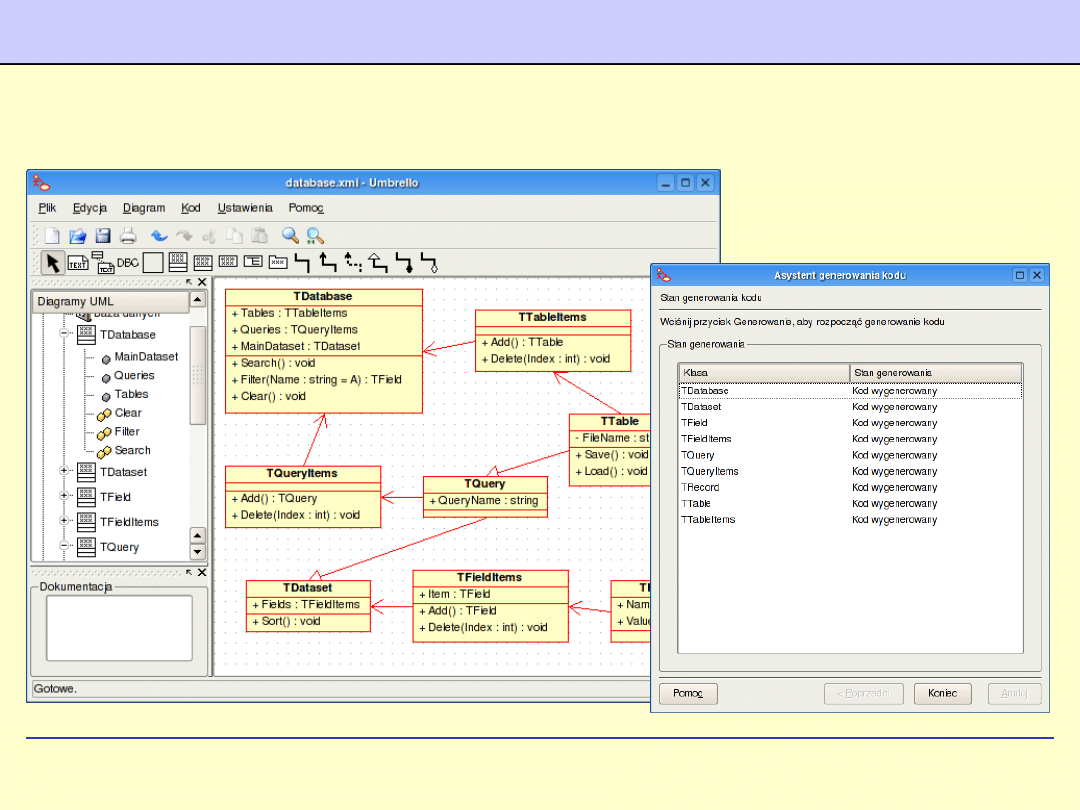The image size is (1080, 810).
Task: Click inside the Dokumentacja text box
Action: point(119,627)
